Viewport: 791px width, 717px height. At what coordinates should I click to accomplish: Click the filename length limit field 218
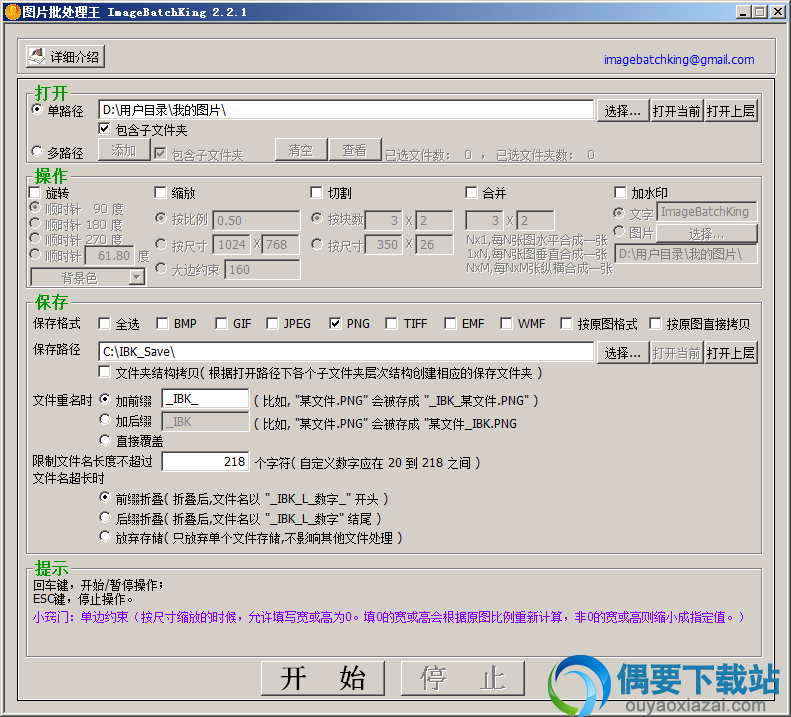click(x=205, y=461)
